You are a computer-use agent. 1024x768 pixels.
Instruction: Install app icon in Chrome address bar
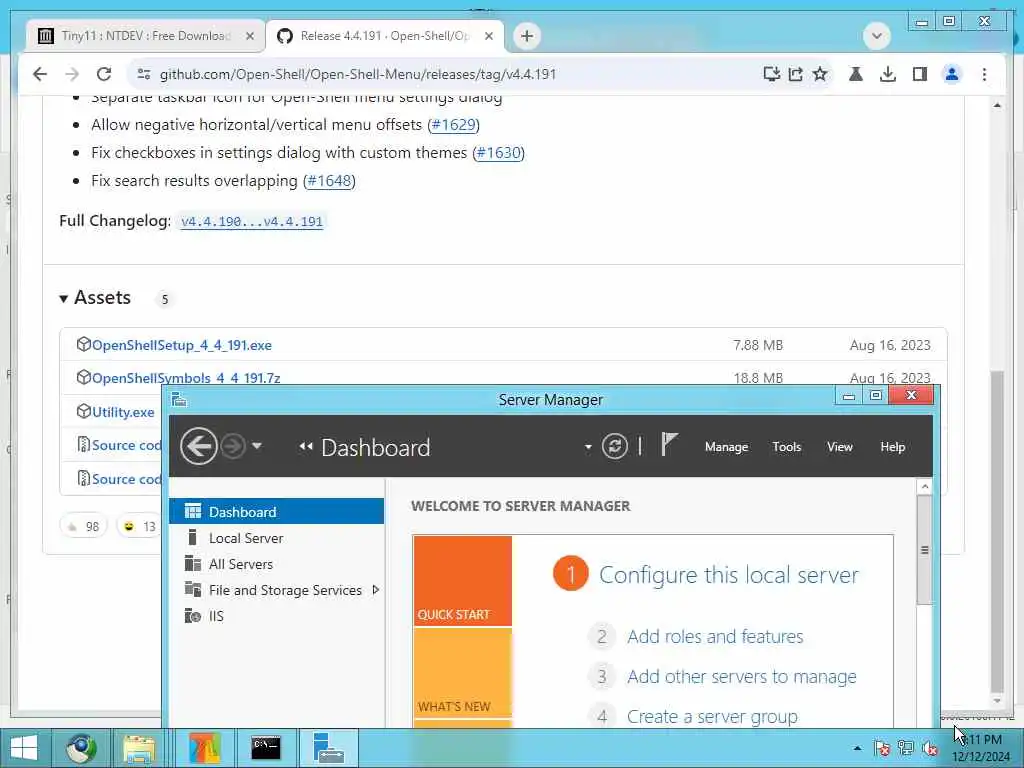[771, 74]
